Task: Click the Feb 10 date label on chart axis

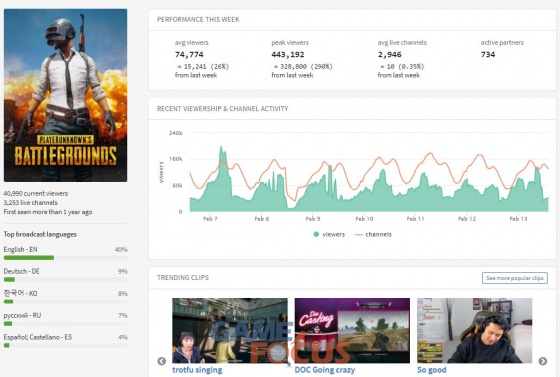Action: point(364,219)
